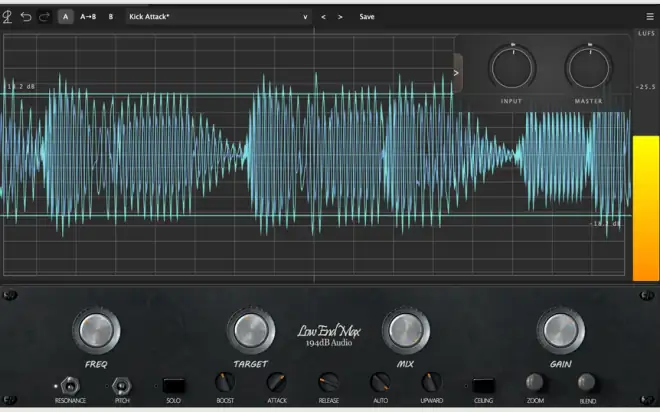Switch to preset slot B

point(111,17)
